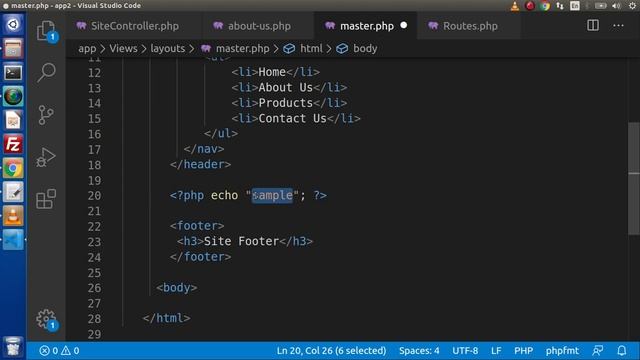Image resolution: width=640 pixels, height=360 pixels.
Task: Click the Views breadcrumb segment
Action: click(x=123, y=49)
